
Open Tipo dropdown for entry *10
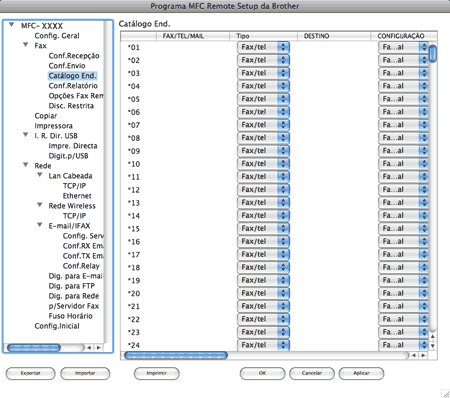pos(263,164)
